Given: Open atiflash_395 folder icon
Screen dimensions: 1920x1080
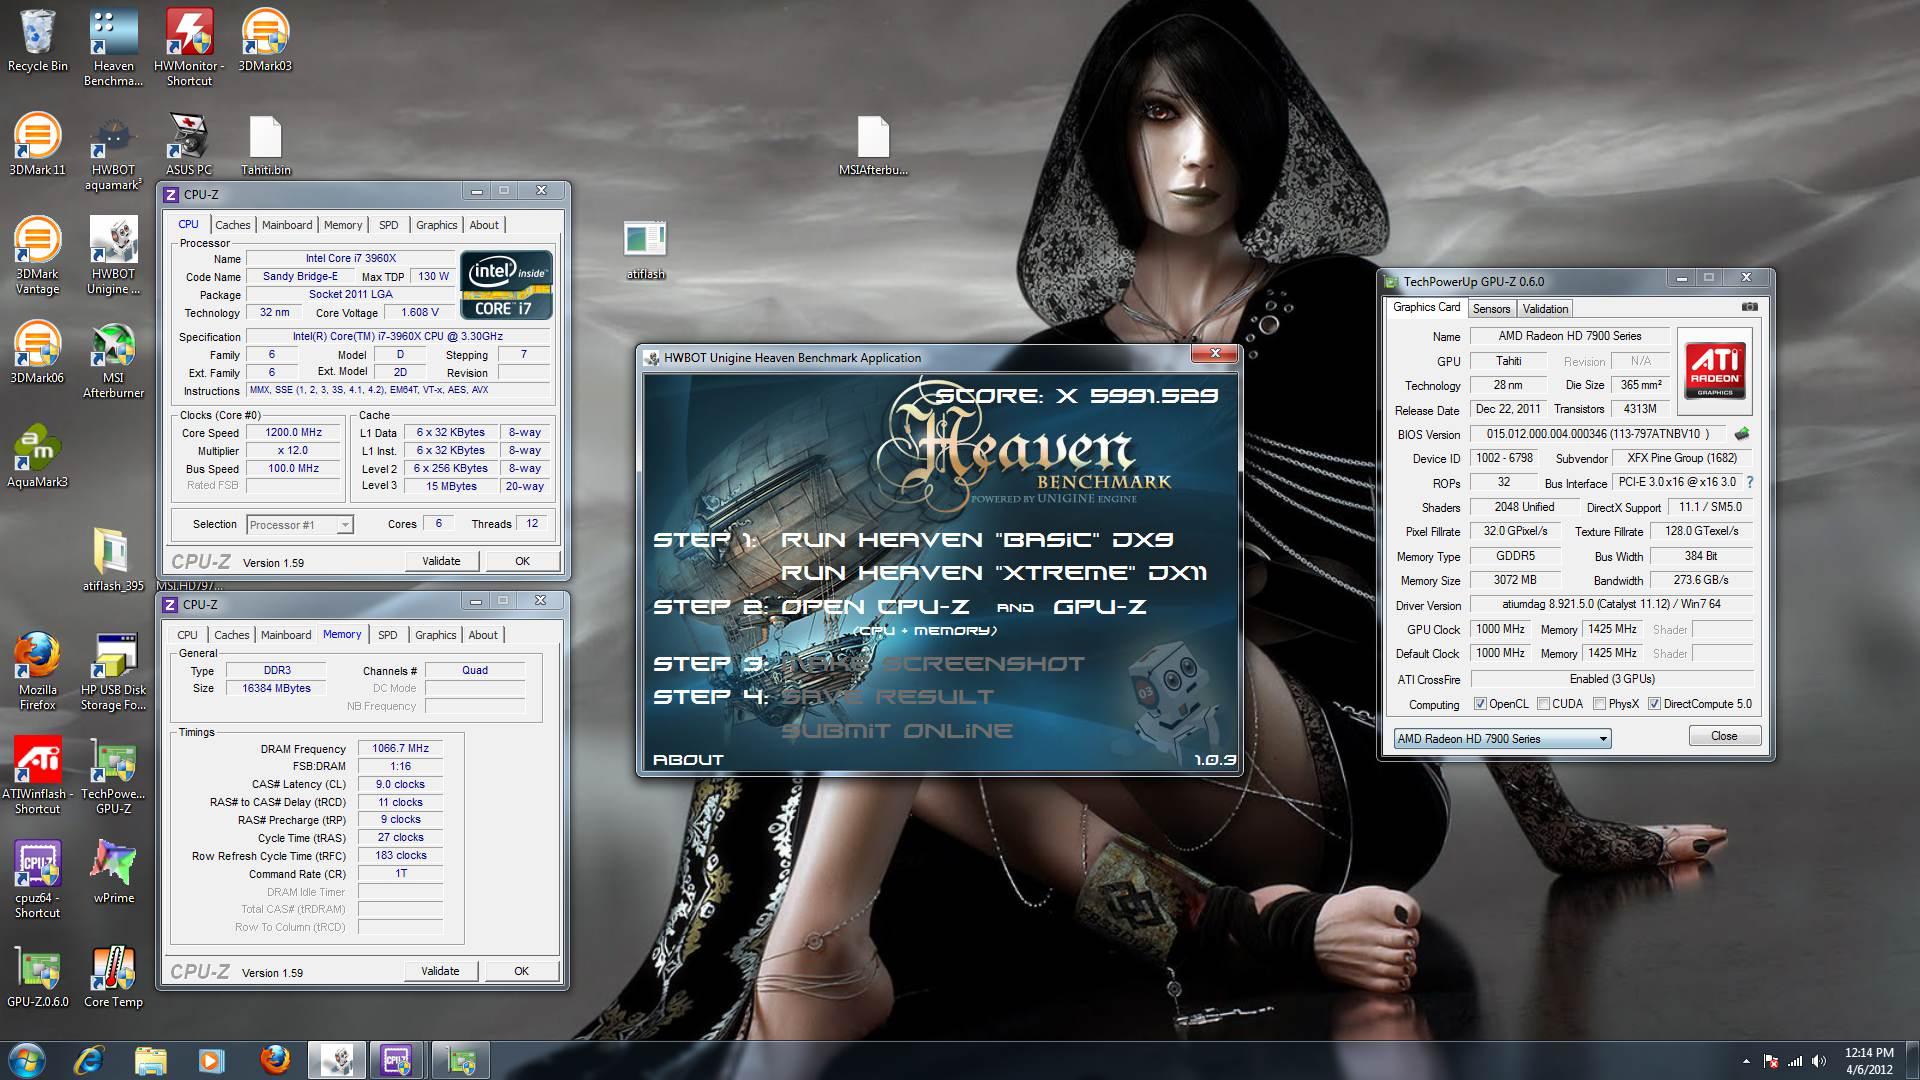Looking at the screenshot, I should 113,560.
